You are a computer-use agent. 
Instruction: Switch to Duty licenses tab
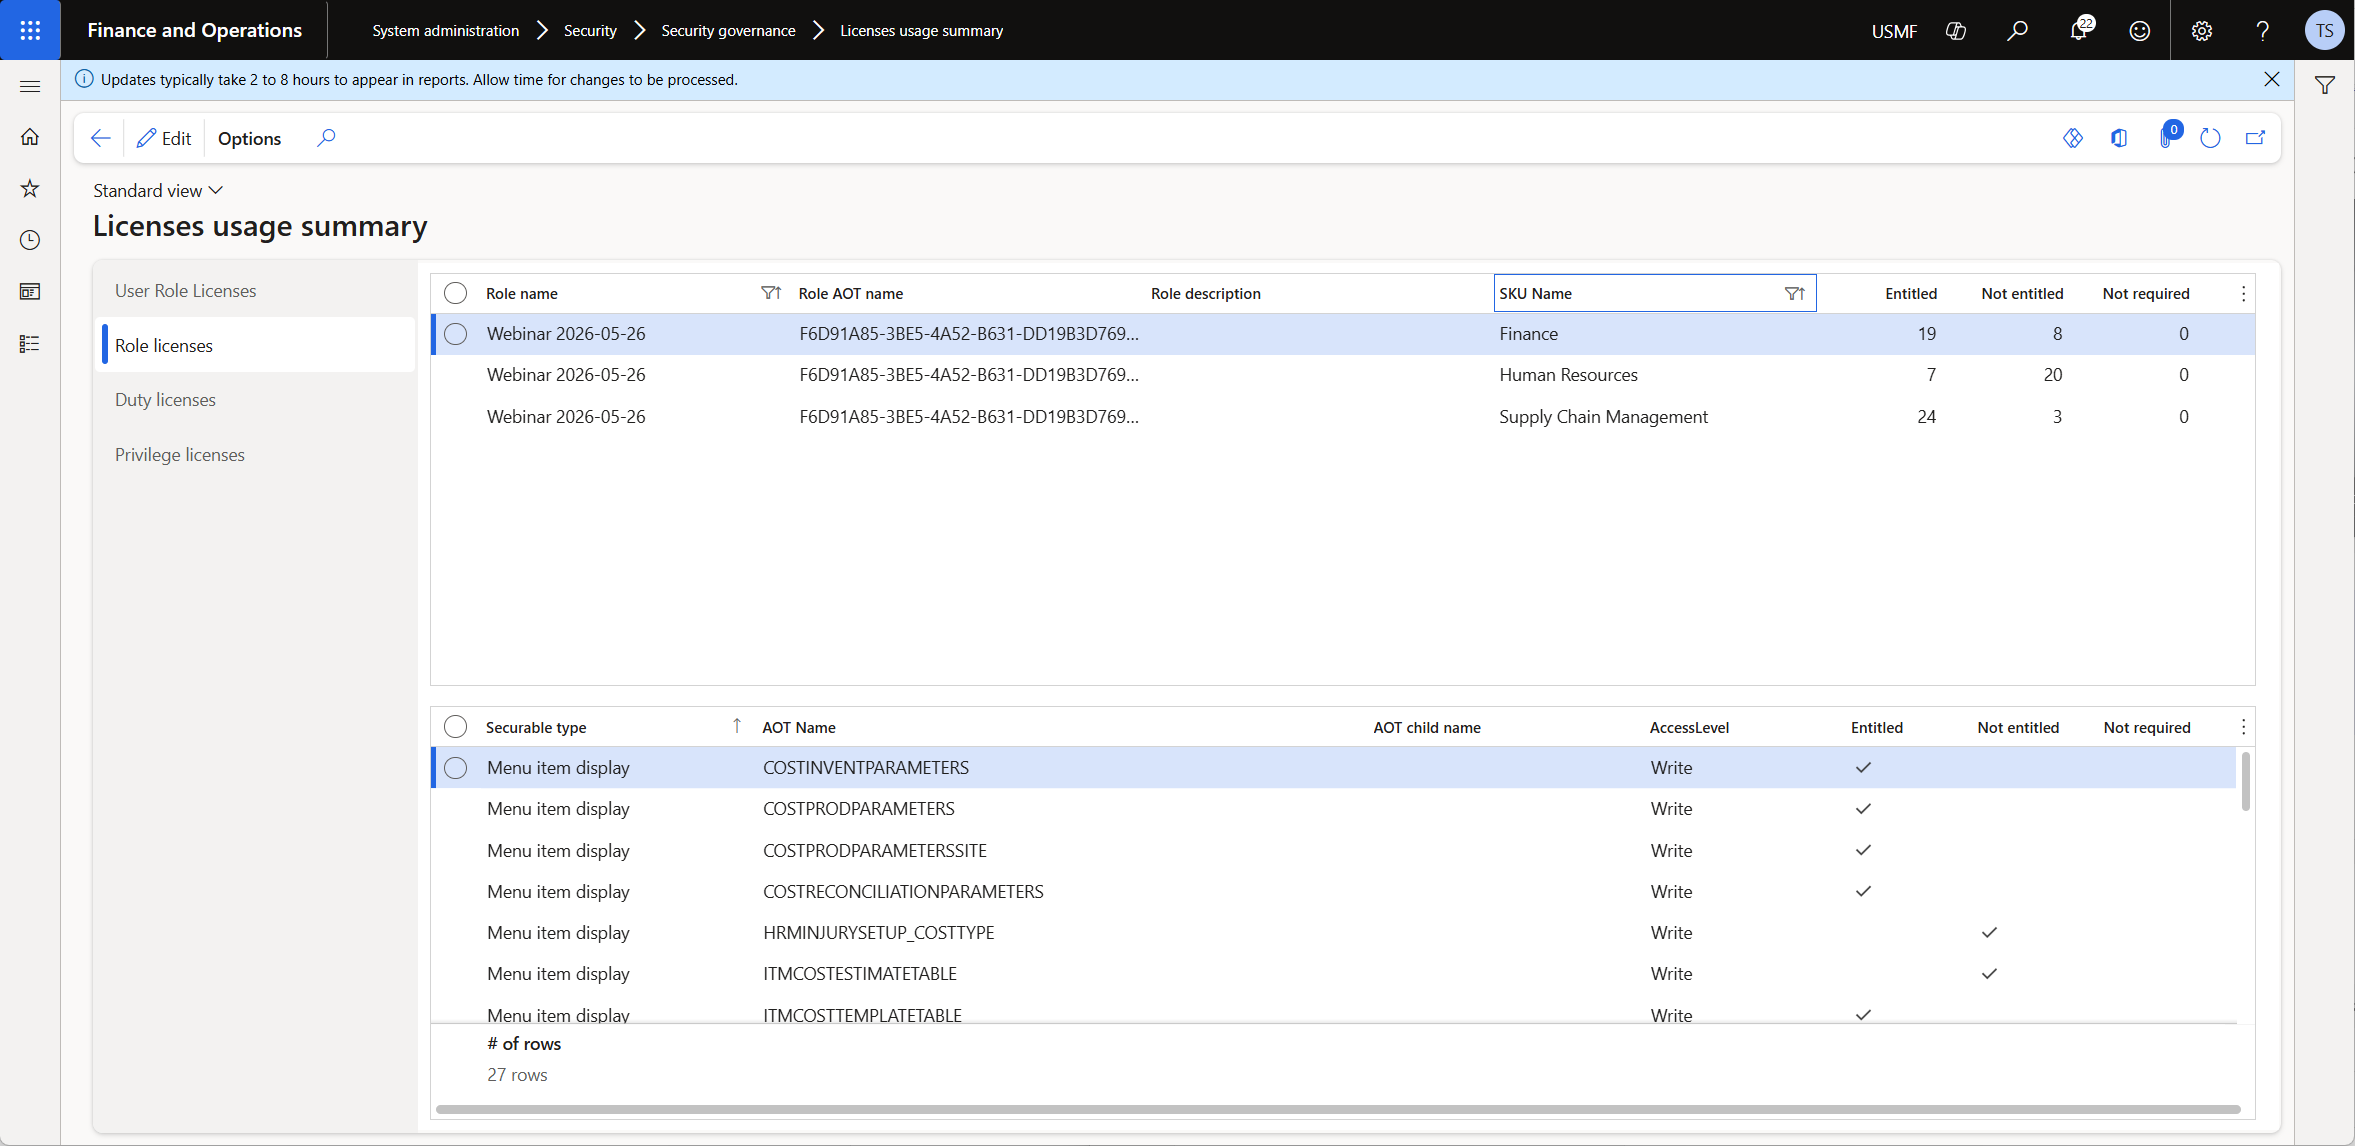pyautogui.click(x=165, y=399)
